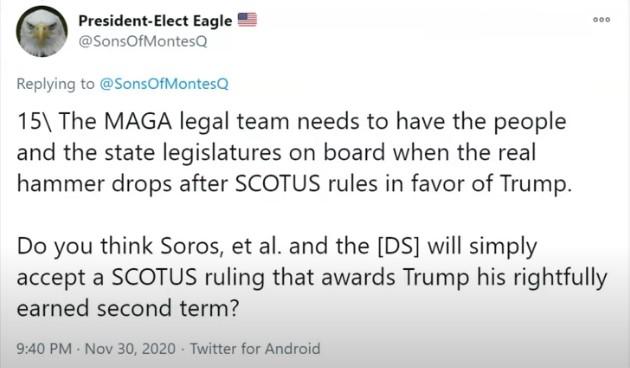Click the gray Replying to label
Viewport: 630px width, 368px height.
(55, 84)
